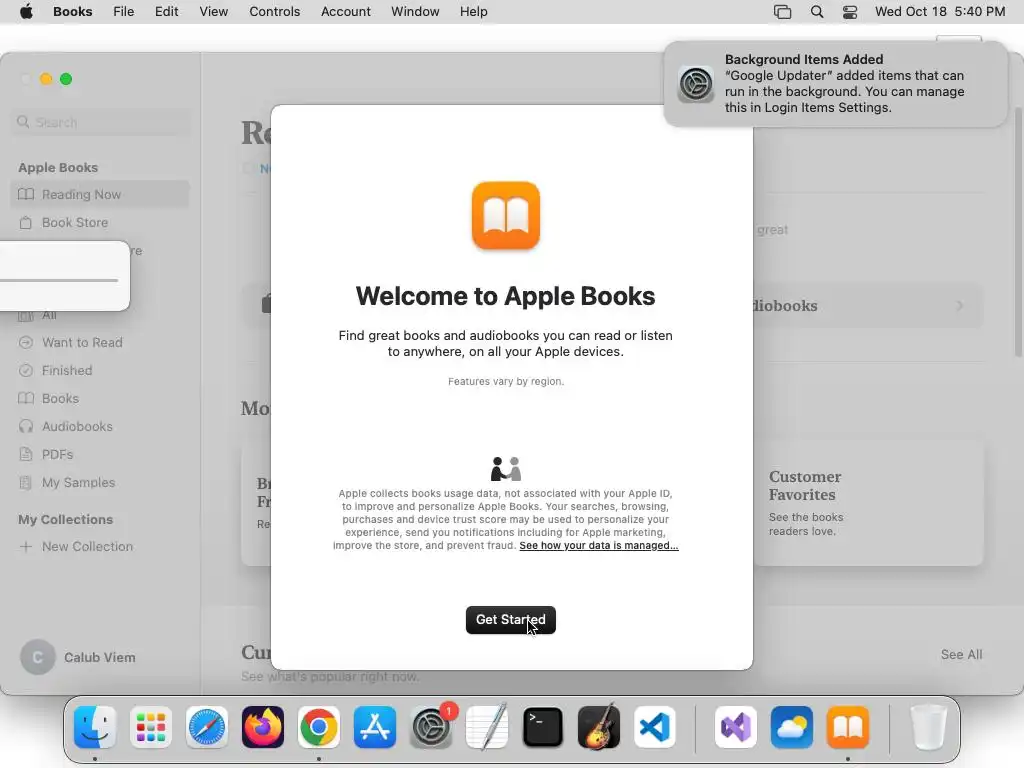This screenshot has width=1024, height=768.
Task: Select Reading Now in the sidebar
Action: click(x=100, y=195)
